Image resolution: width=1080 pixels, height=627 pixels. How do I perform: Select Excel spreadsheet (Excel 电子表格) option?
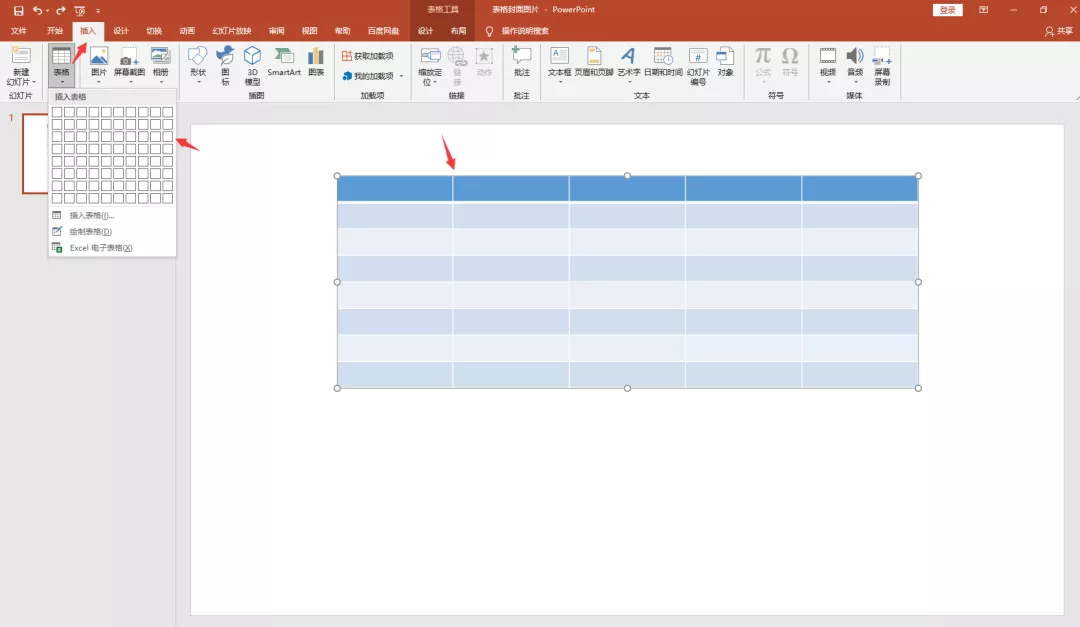[100, 247]
